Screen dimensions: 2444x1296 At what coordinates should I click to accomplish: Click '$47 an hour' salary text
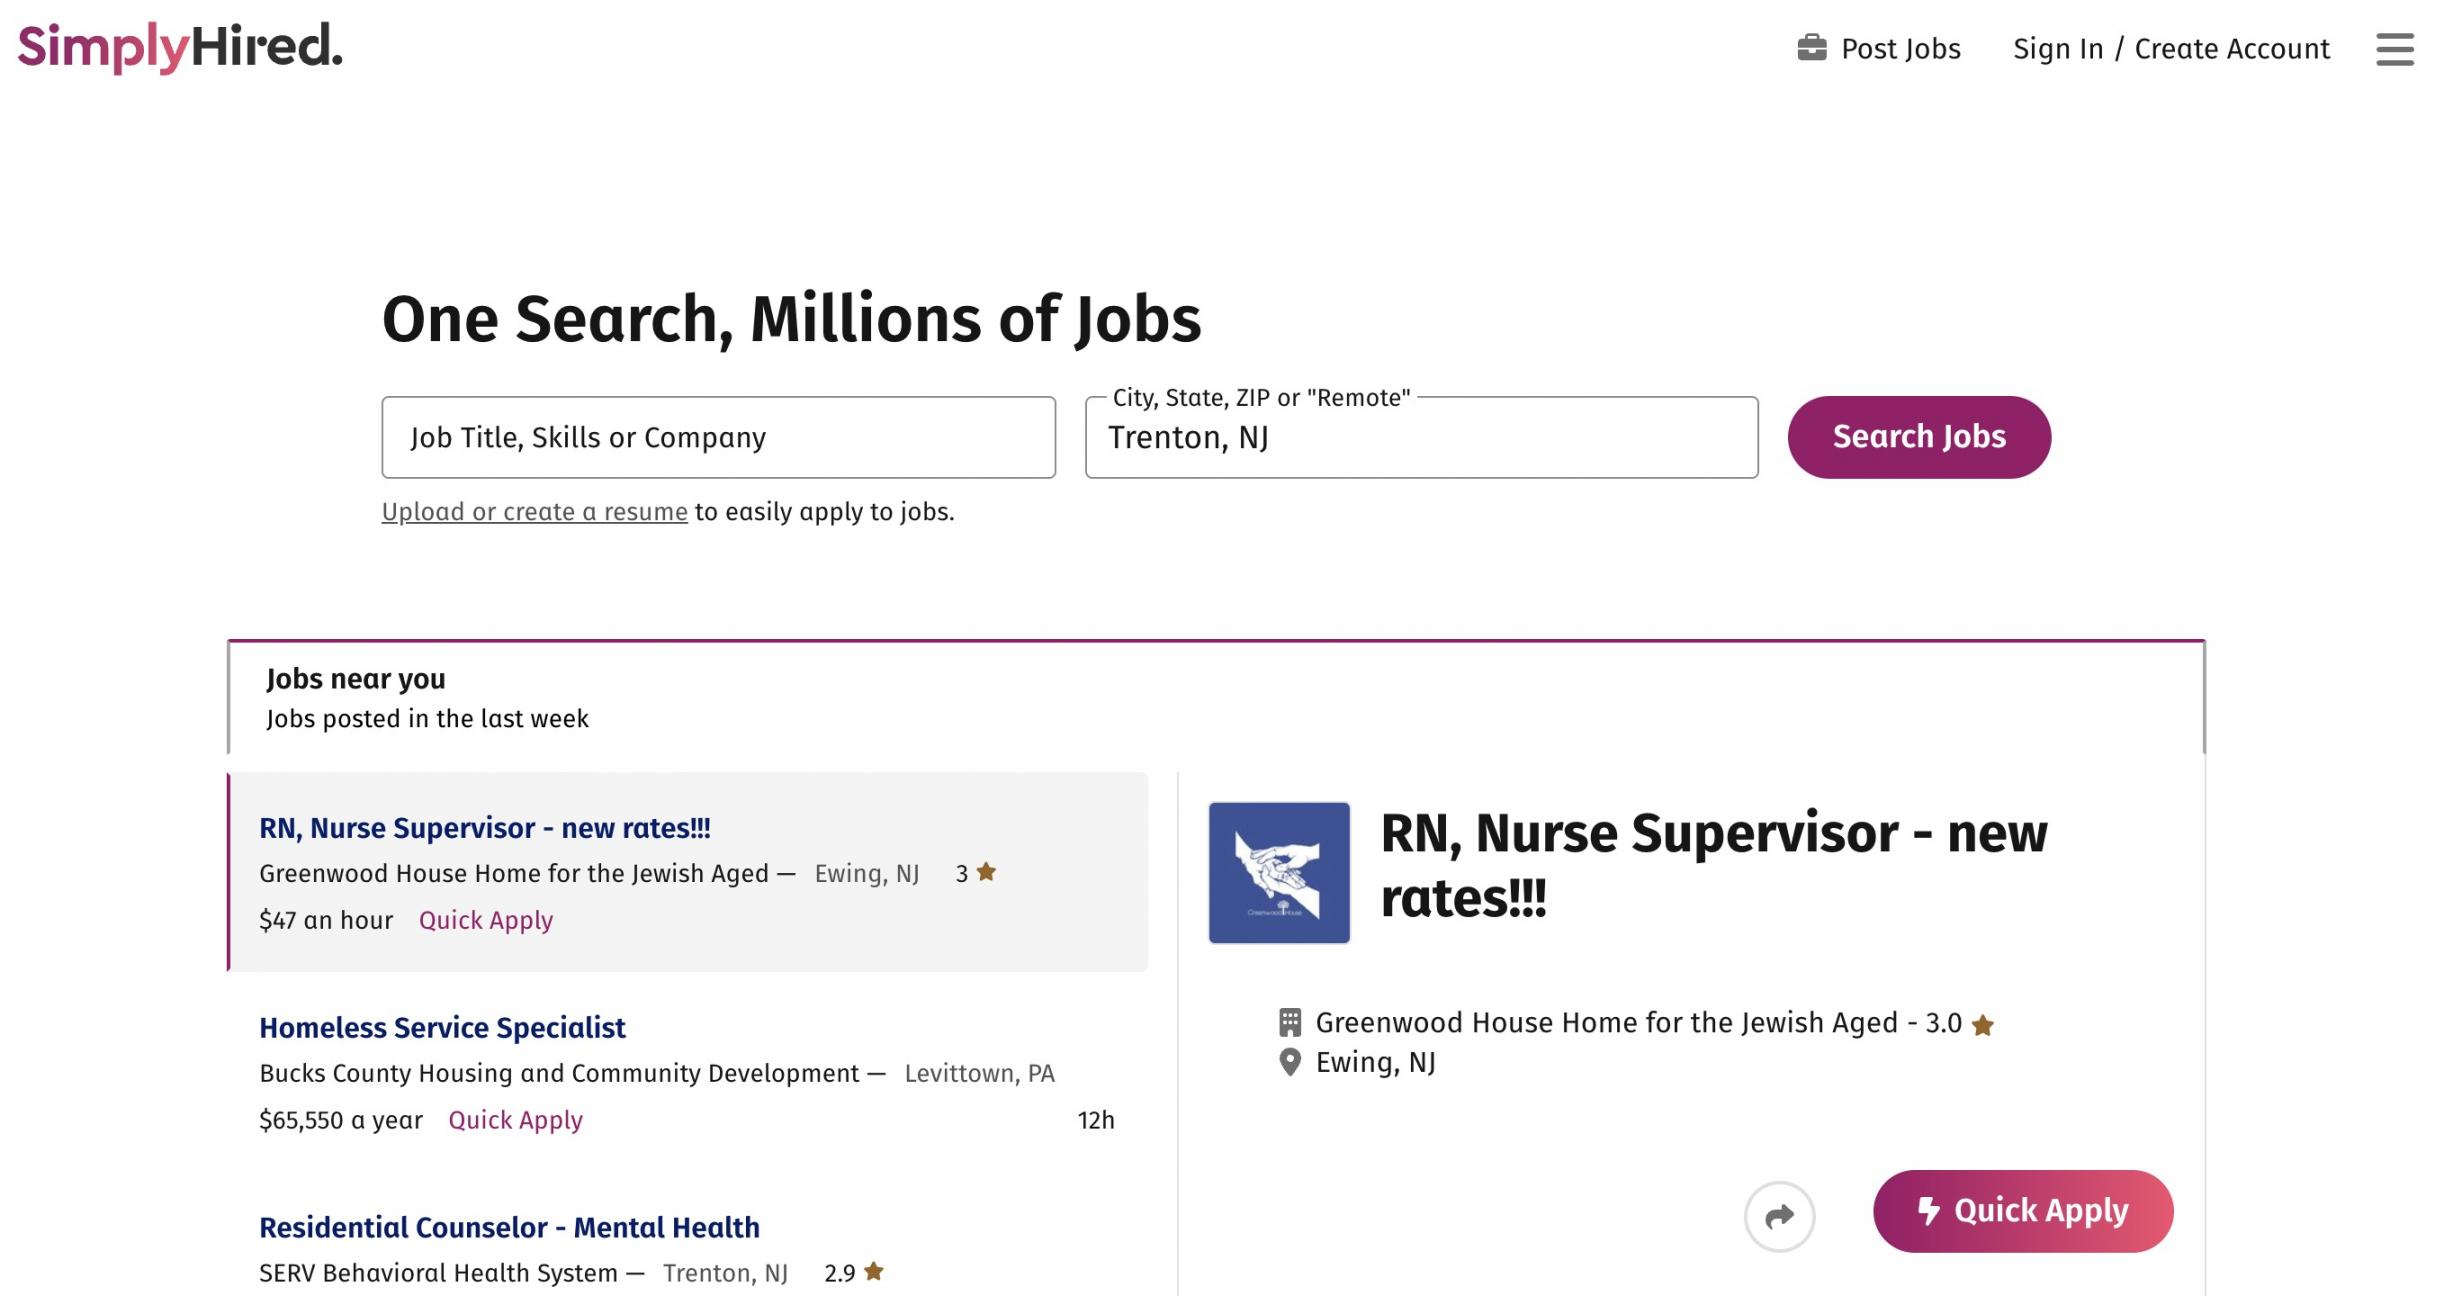(x=326, y=920)
